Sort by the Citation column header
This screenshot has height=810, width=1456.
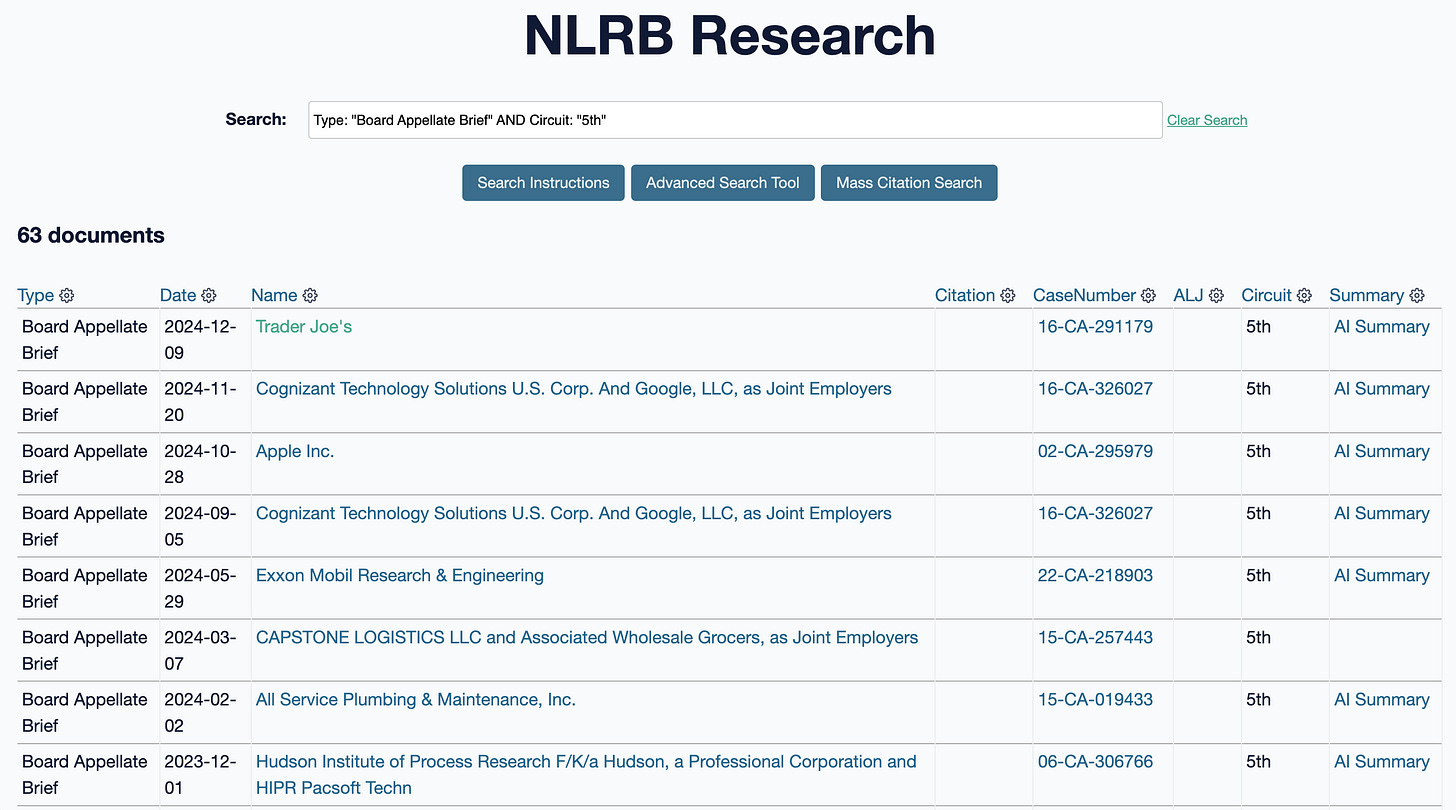965,295
